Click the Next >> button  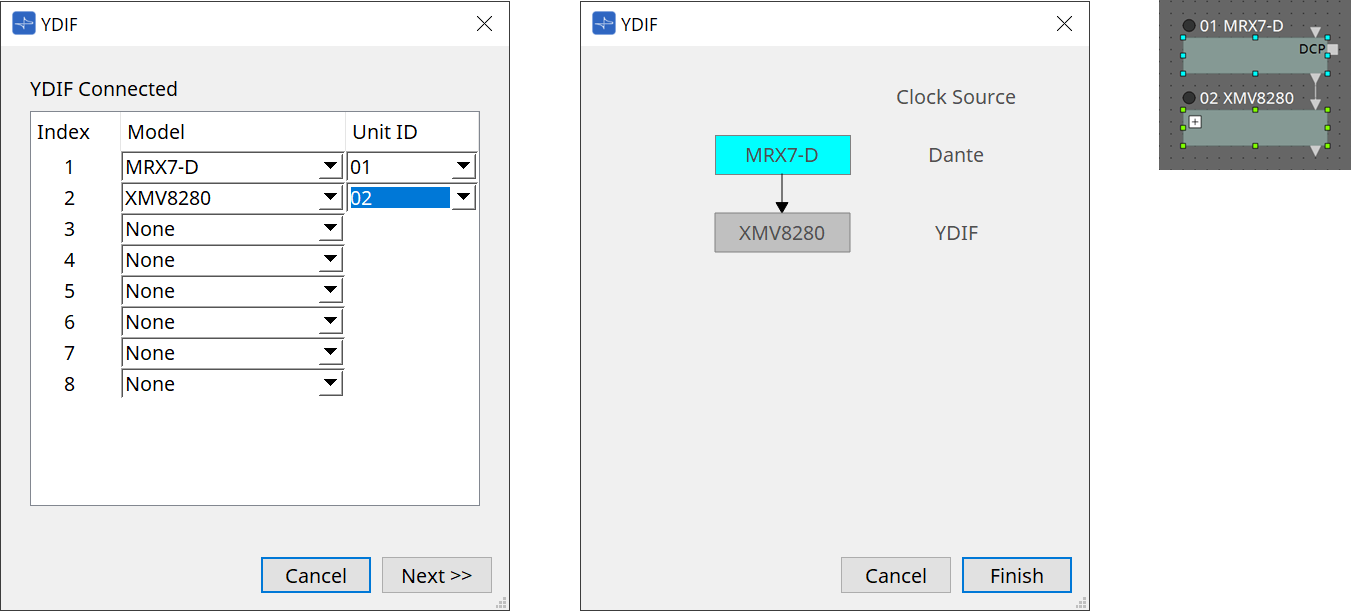436,575
